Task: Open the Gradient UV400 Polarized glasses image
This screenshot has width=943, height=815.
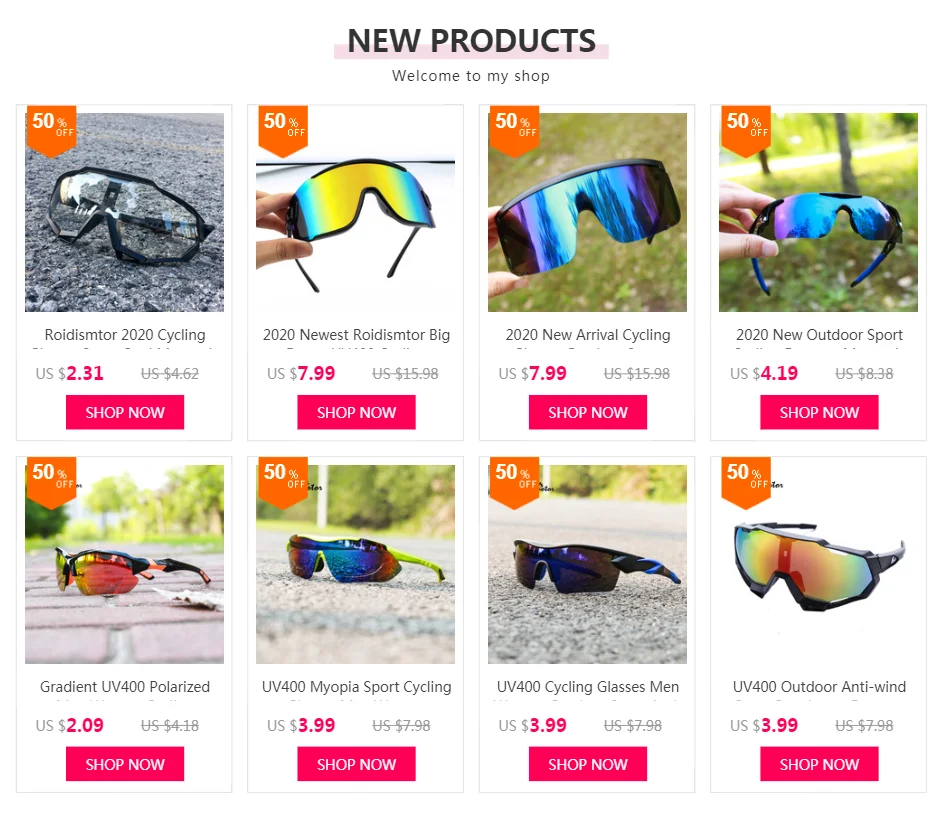Action: coord(124,564)
